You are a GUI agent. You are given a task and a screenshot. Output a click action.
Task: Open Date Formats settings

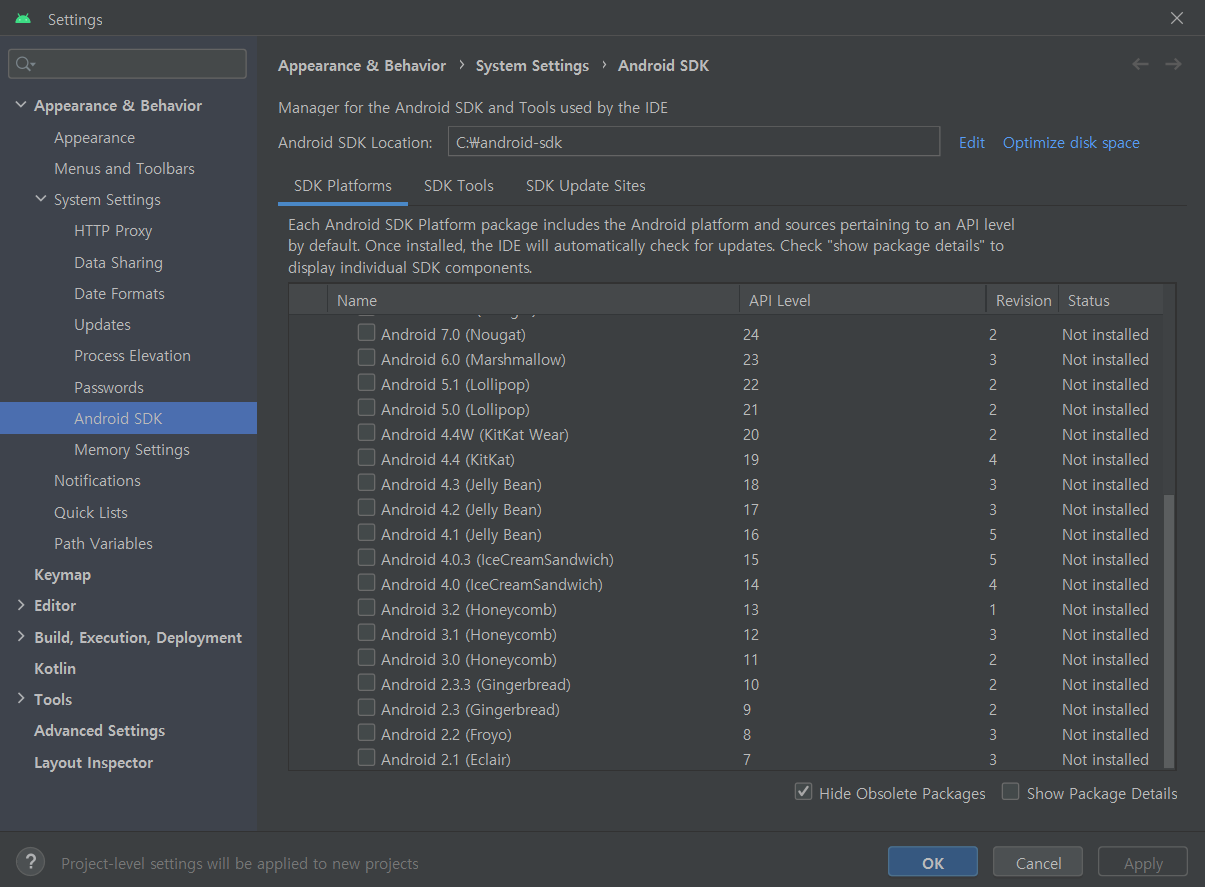coord(119,294)
